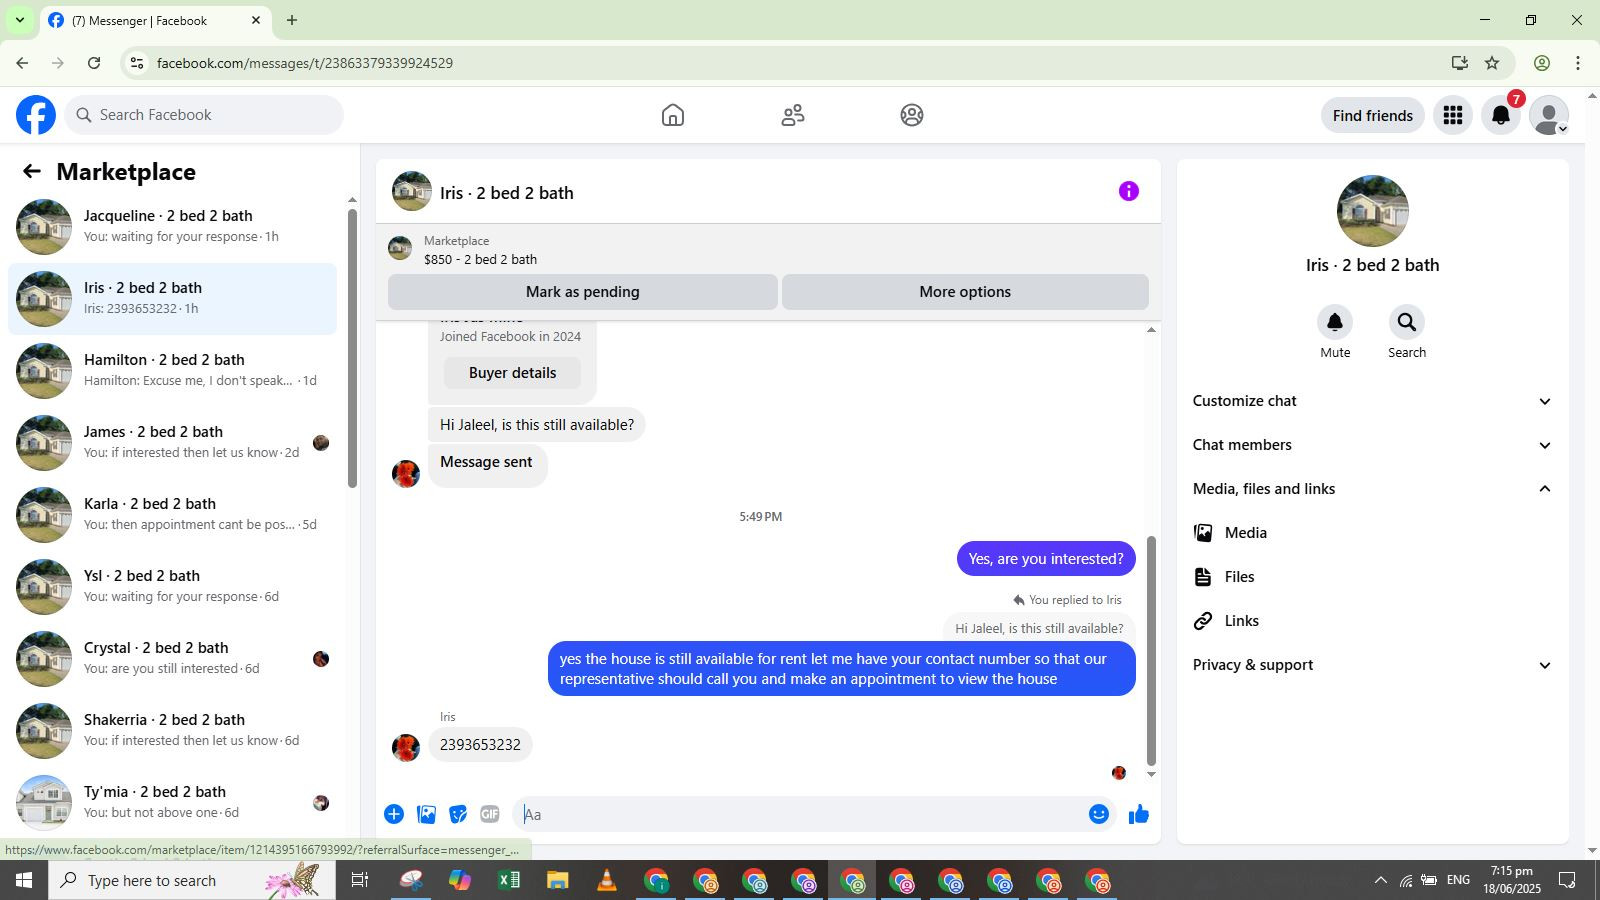The height and width of the screenshot is (900, 1600).
Task: Open Task View on the taskbar
Action: coord(360,880)
